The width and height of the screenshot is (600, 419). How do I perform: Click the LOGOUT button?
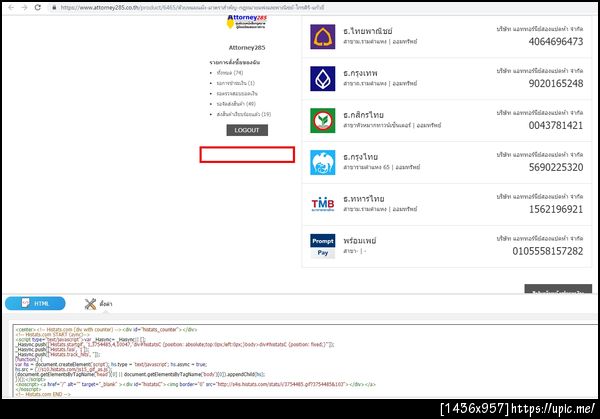point(247,130)
